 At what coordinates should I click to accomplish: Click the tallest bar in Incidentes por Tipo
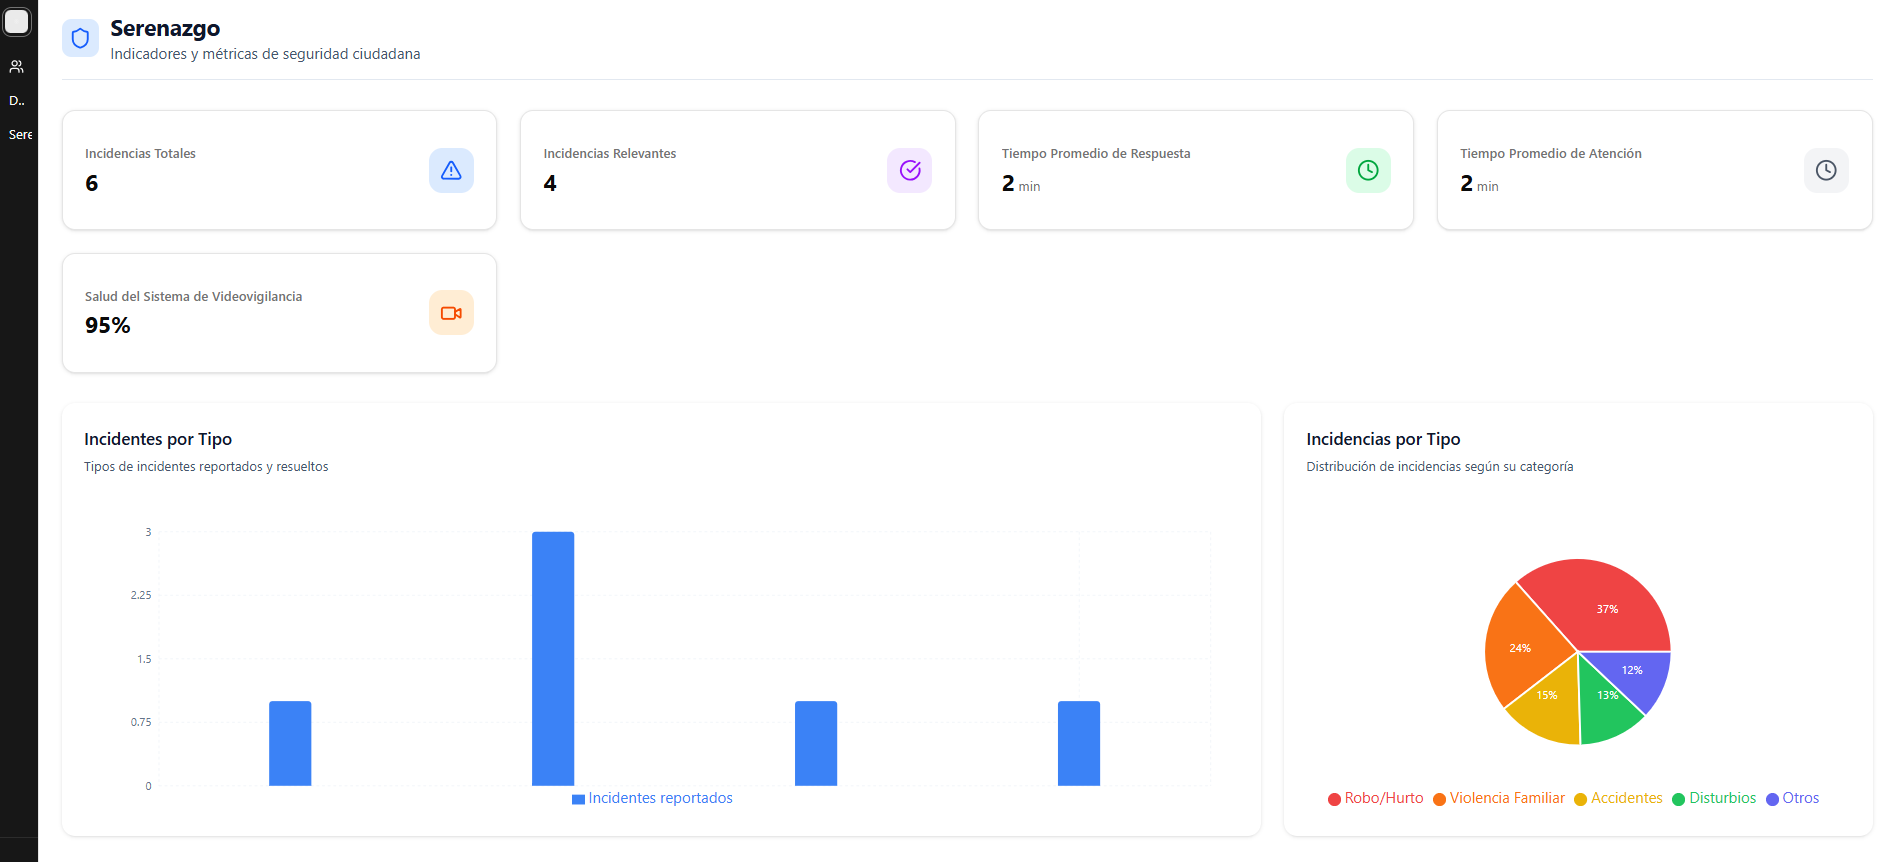click(553, 658)
